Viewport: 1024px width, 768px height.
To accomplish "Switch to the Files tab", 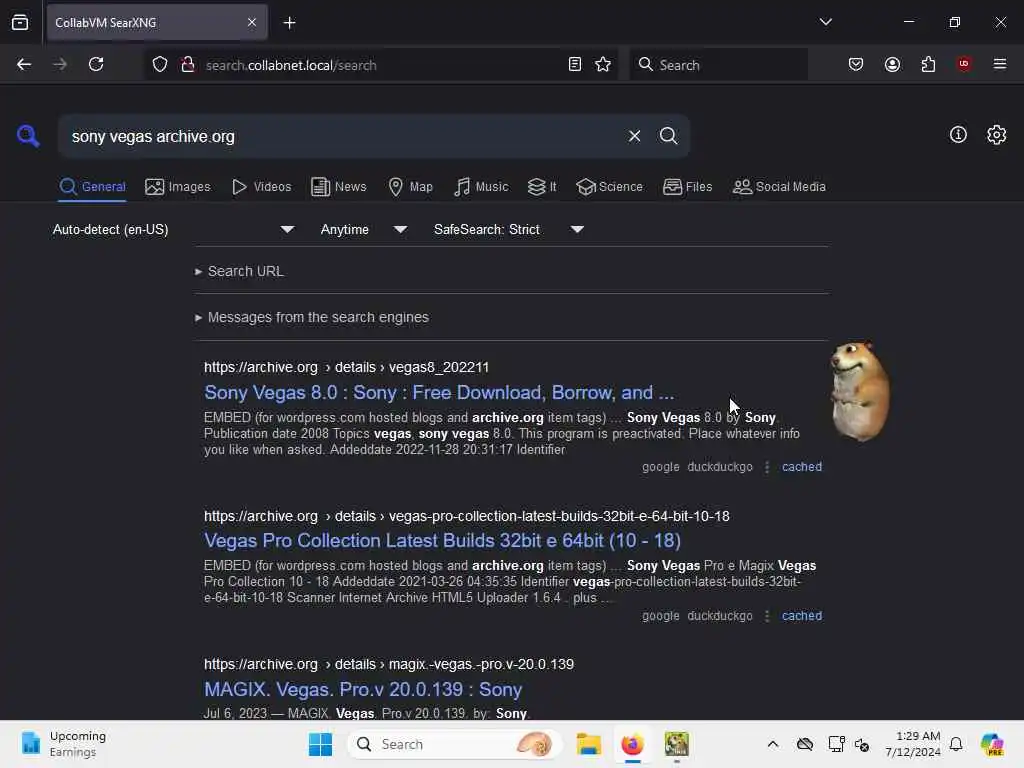I will pos(687,187).
